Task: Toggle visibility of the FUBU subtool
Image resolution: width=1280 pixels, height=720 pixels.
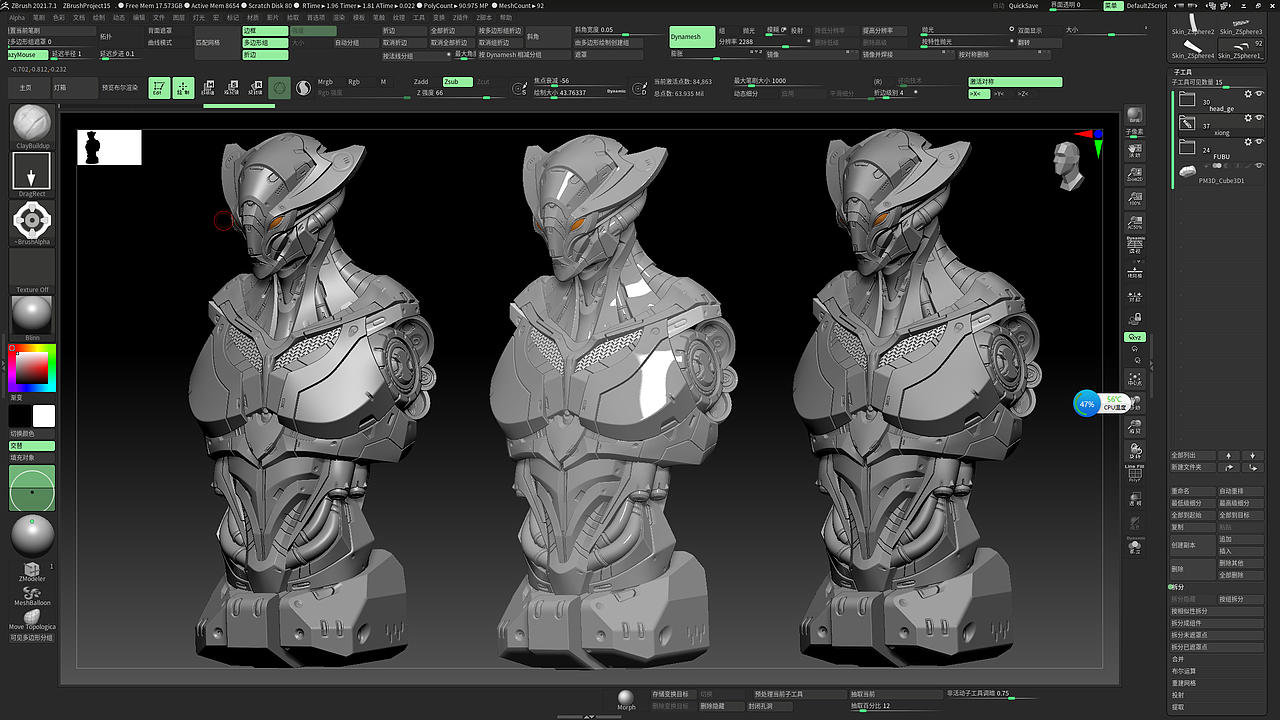Action: pyautogui.click(x=1259, y=141)
